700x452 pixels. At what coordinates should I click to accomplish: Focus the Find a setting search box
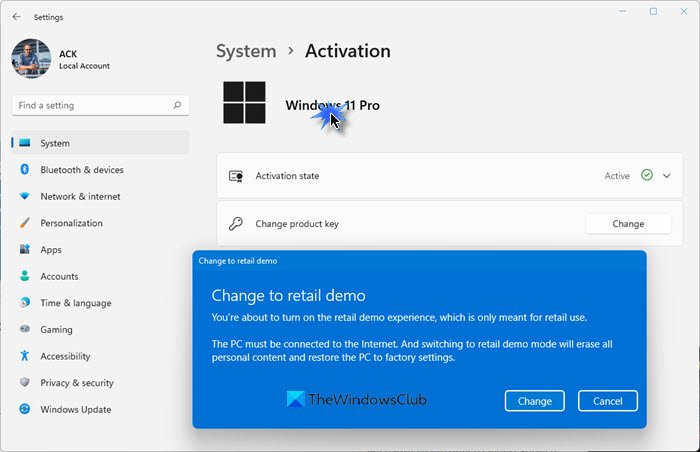[100, 105]
